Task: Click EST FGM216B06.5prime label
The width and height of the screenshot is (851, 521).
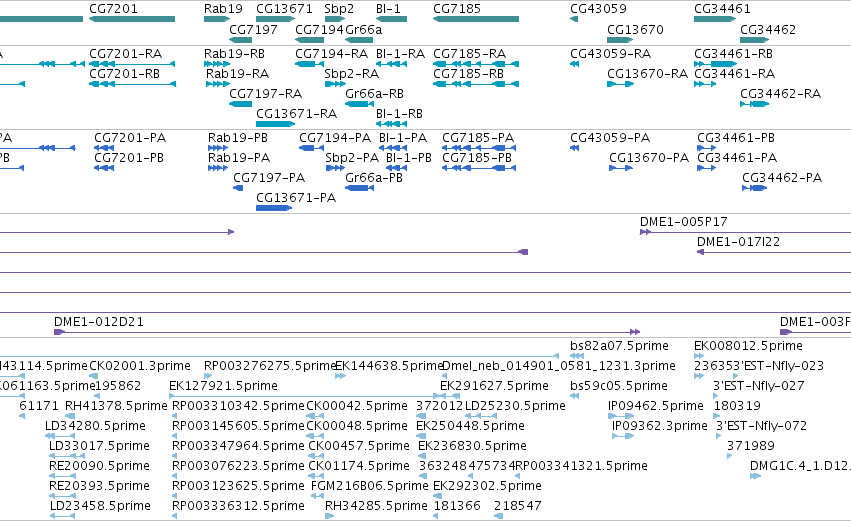Action: click(x=370, y=486)
